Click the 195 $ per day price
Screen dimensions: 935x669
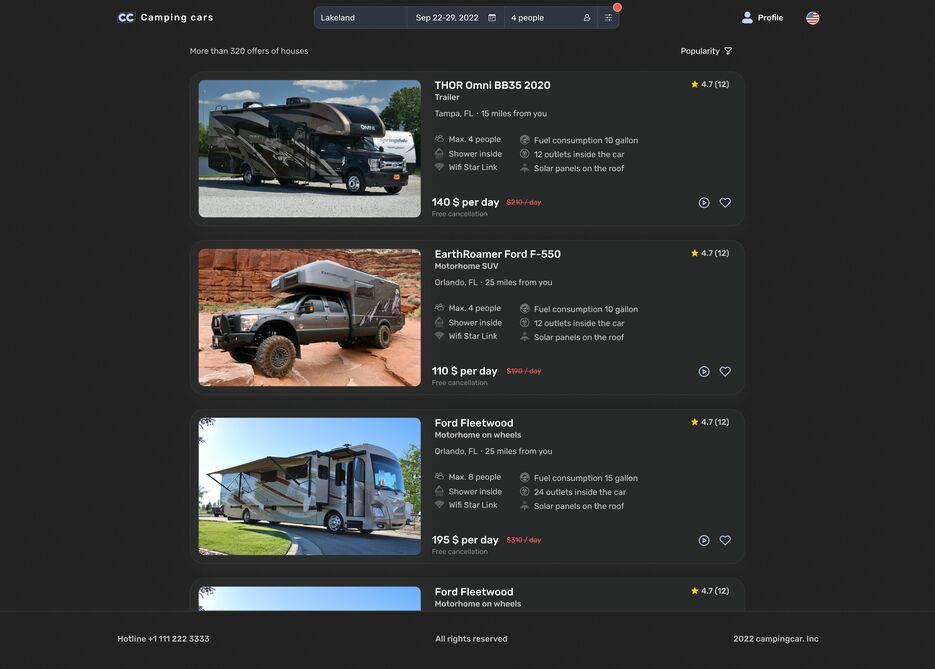pyautogui.click(x=465, y=540)
